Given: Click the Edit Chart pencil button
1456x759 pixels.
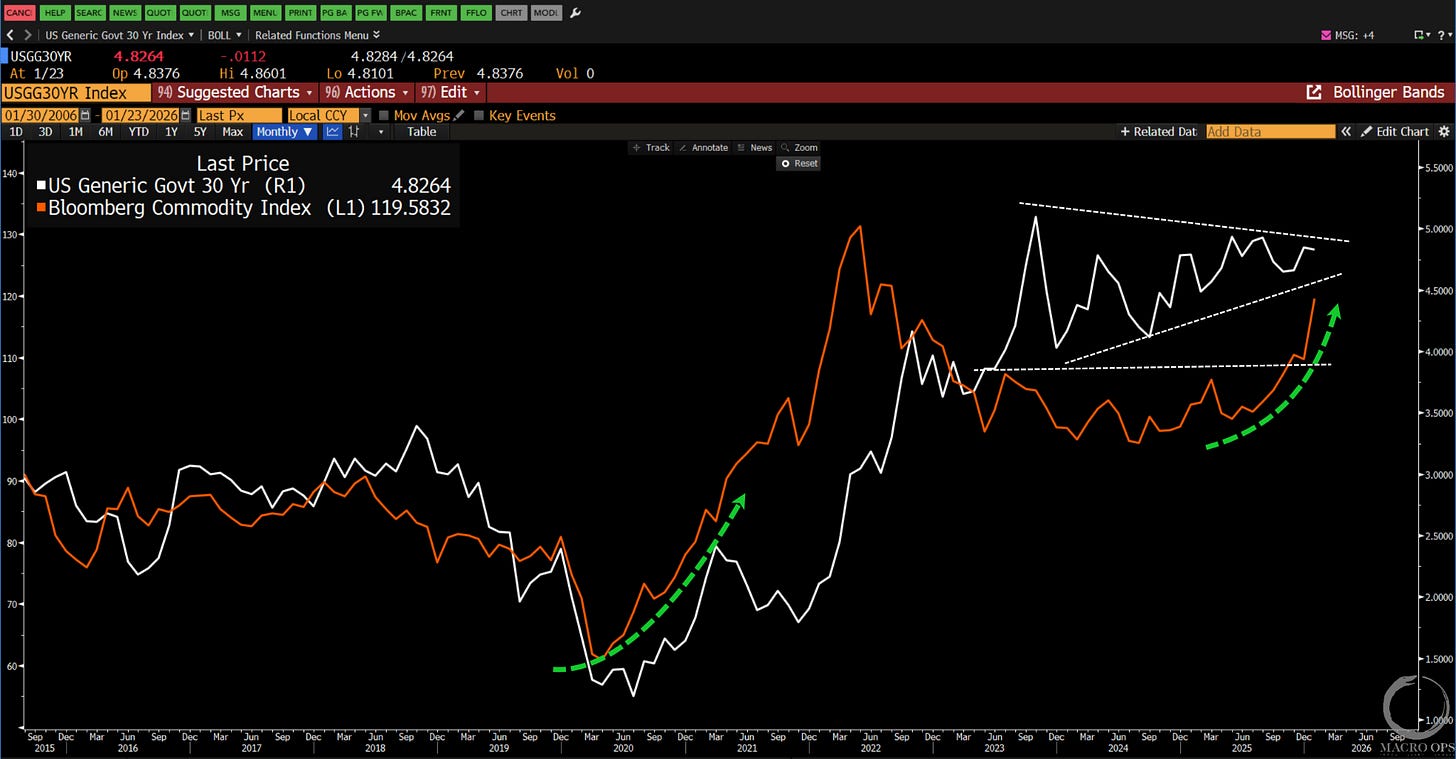Looking at the screenshot, I should pyautogui.click(x=1394, y=131).
